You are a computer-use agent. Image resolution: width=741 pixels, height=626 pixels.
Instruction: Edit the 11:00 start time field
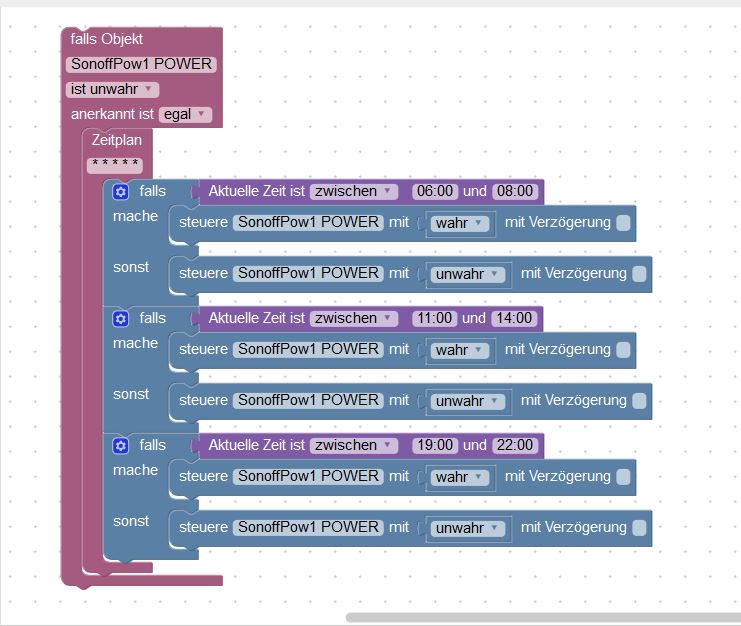point(435,318)
